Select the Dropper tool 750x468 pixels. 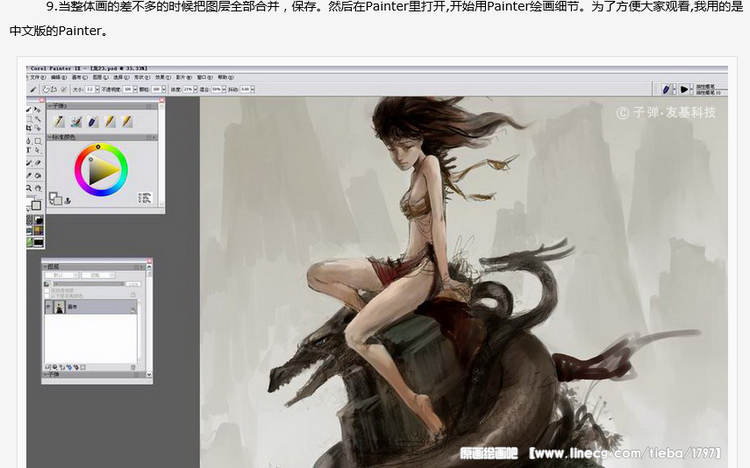tap(28, 176)
